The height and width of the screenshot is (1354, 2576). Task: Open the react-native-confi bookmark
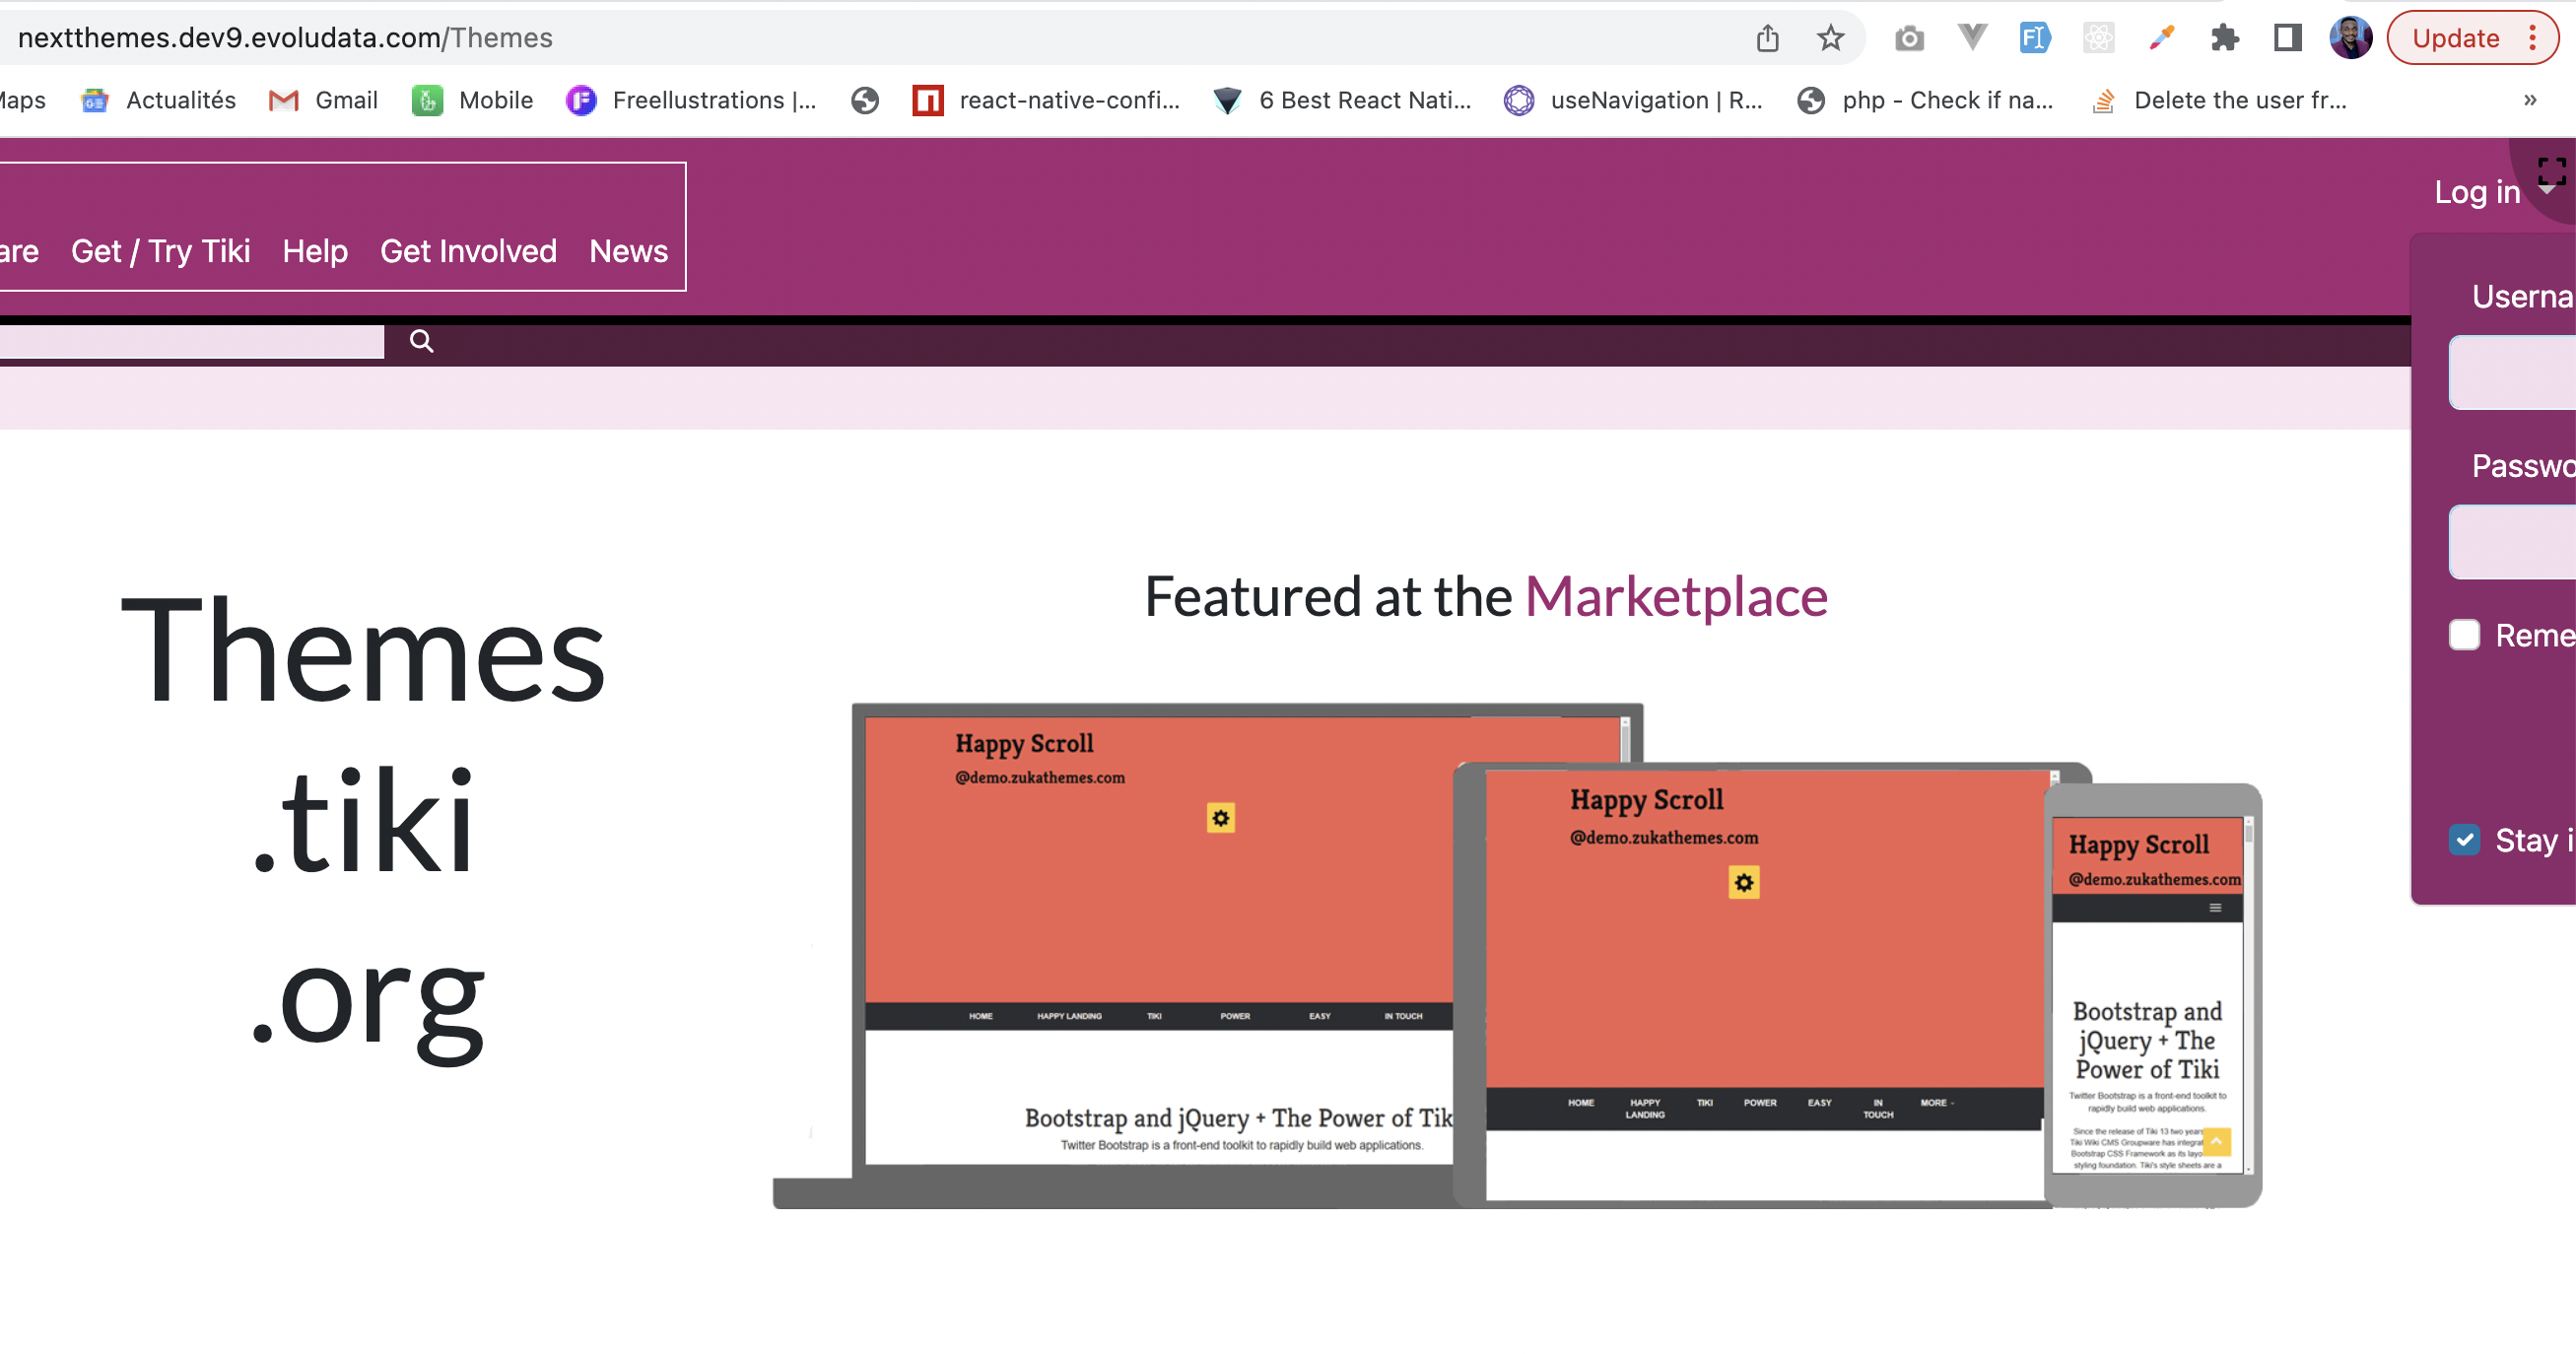[1046, 100]
